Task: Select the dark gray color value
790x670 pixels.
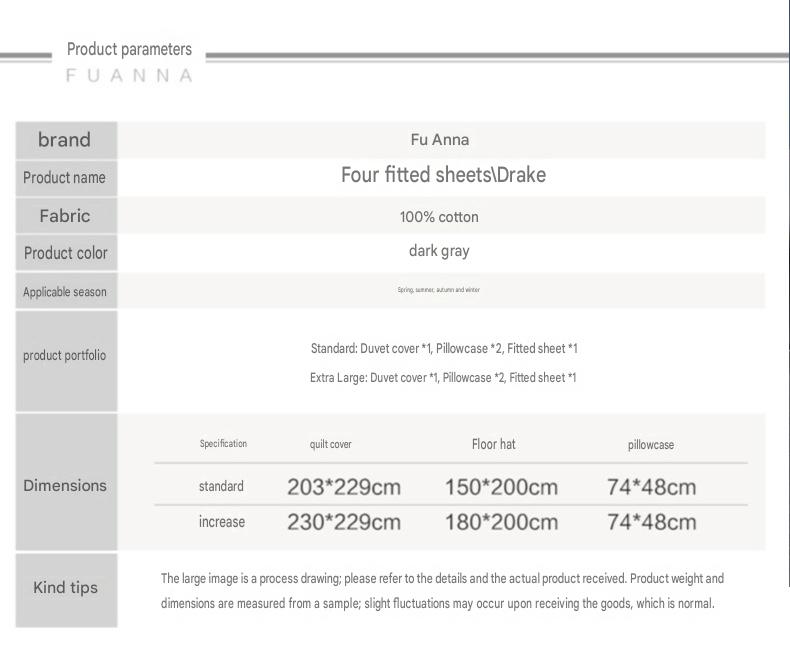Action: (x=439, y=251)
